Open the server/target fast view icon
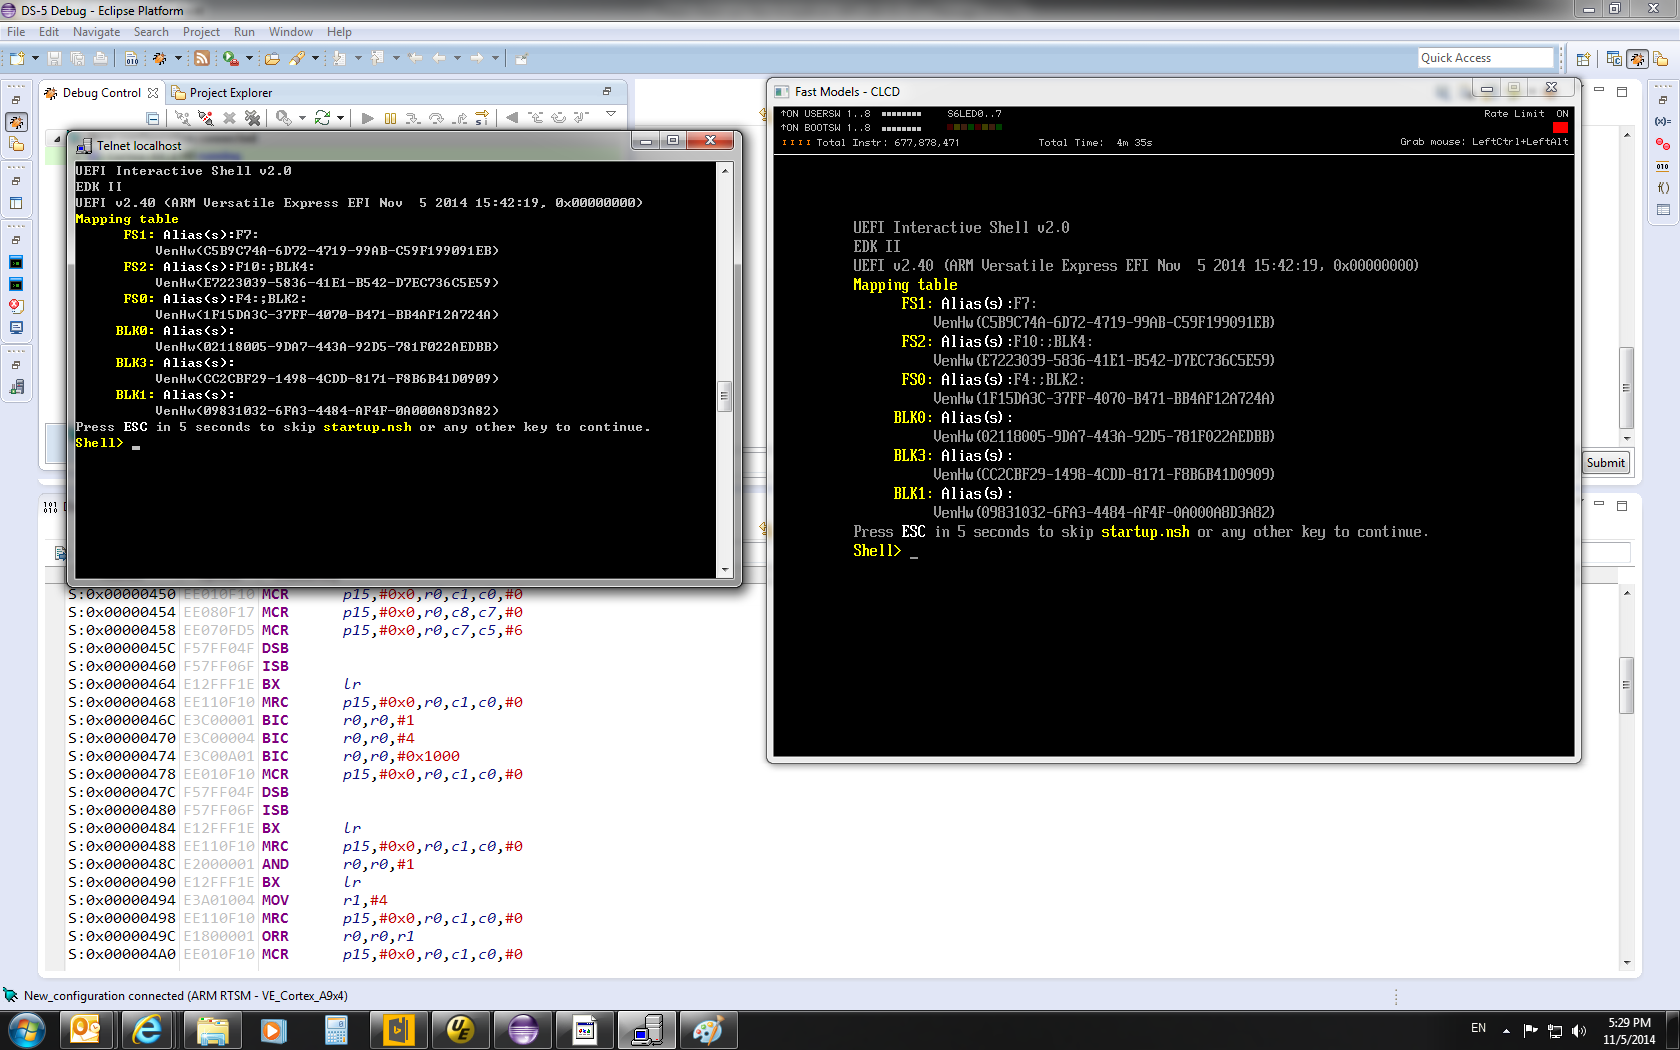The width and height of the screenshot is (1680, 1050). pos(16,387)
